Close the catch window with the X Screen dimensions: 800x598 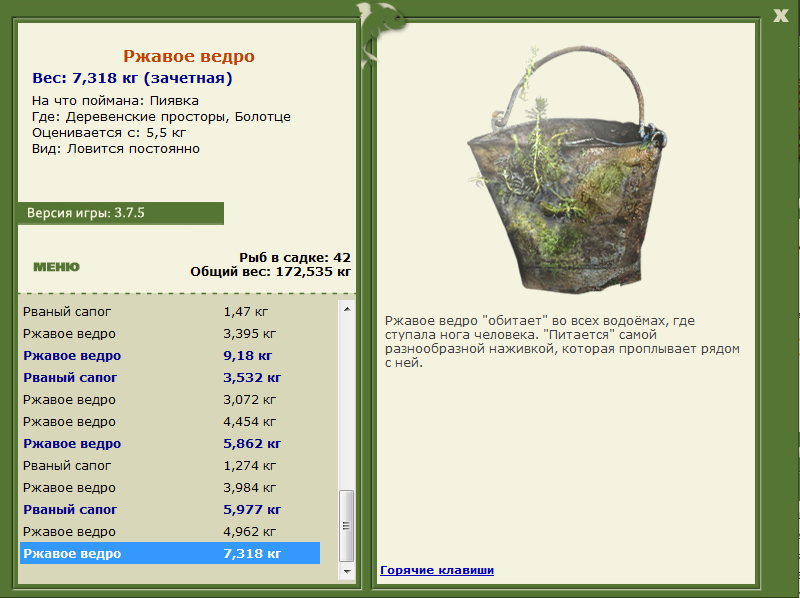click(x=781, y=15)
